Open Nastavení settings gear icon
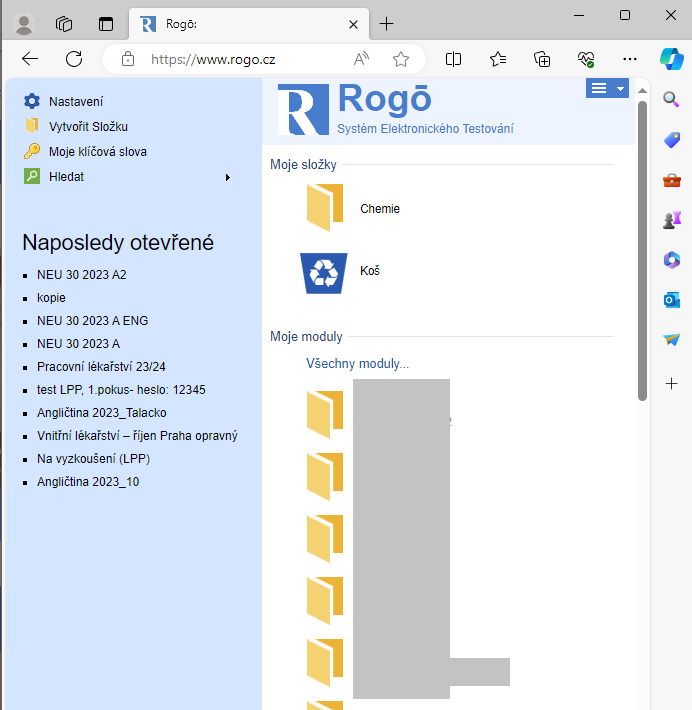The height and width of the screenshot is (710, 692). pos(32,101)
